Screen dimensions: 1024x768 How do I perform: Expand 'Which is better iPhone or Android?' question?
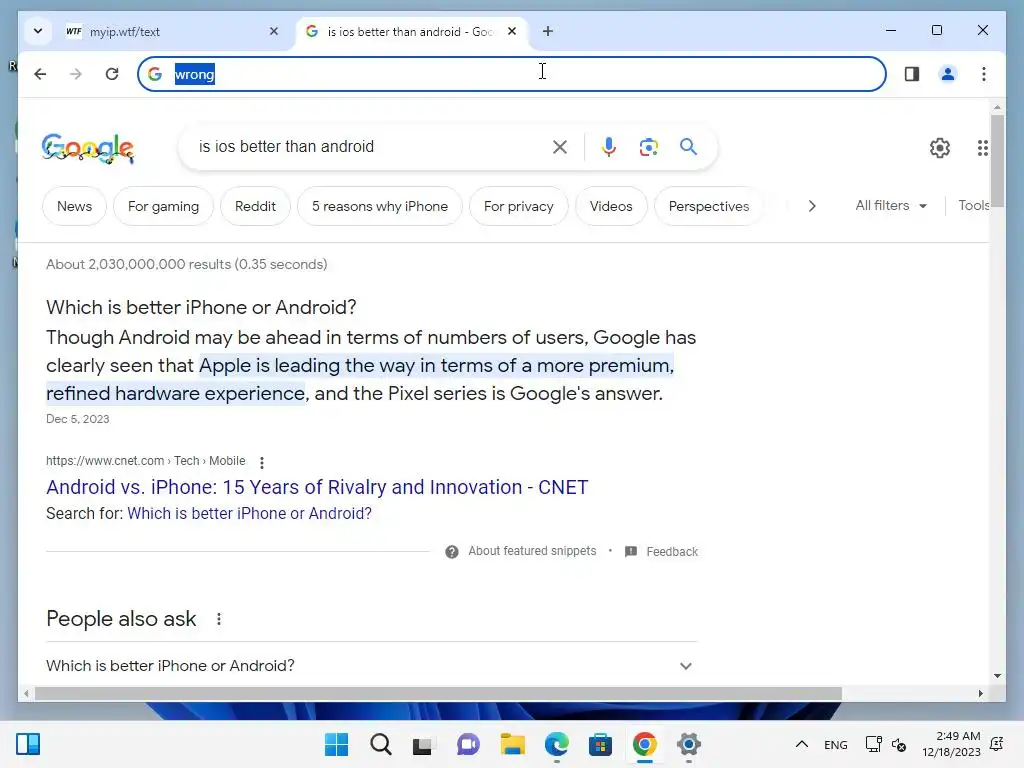pyautogui.click(x=372, y=665)
